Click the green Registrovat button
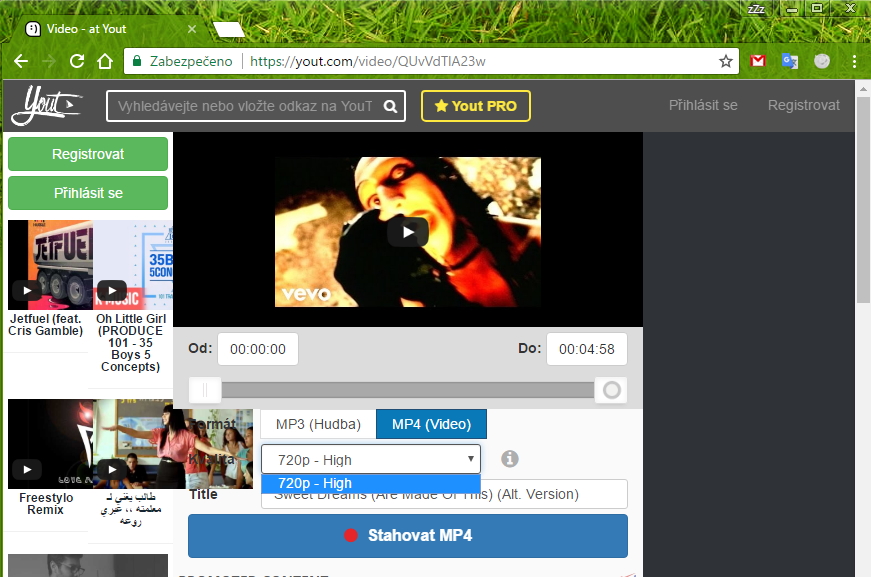Image resolution: width=871 pixels, height=577 pixels. (x=88, y=154)
